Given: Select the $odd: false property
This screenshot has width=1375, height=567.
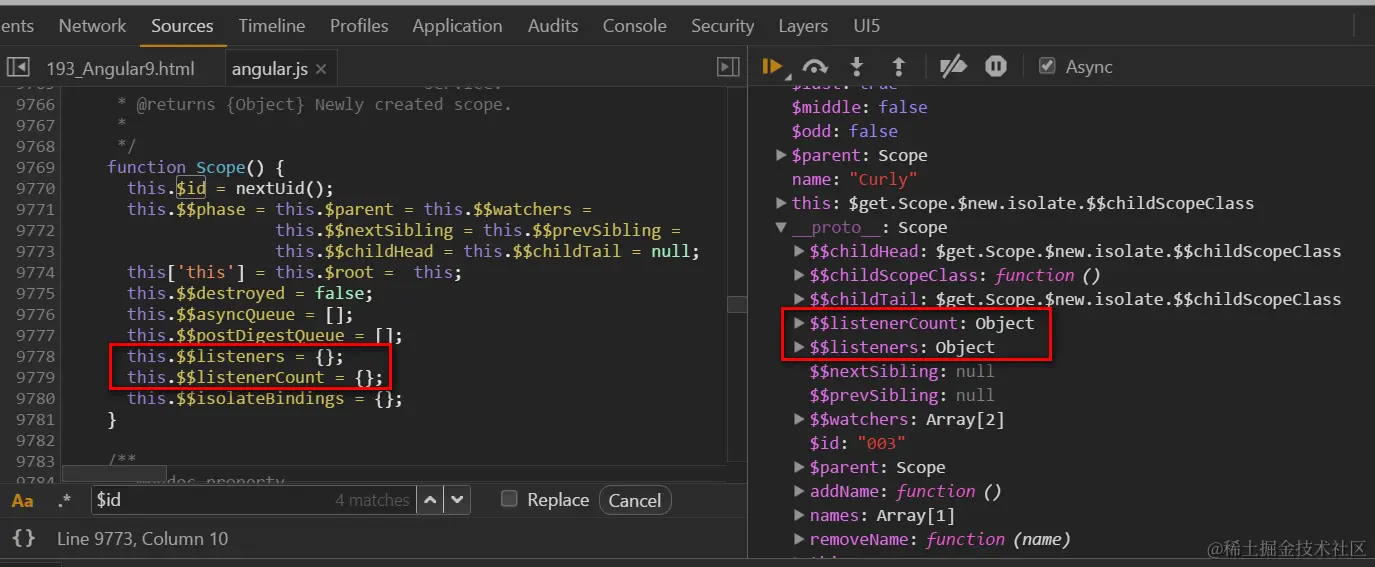Looking at the screenshot, I should (844, 131).
